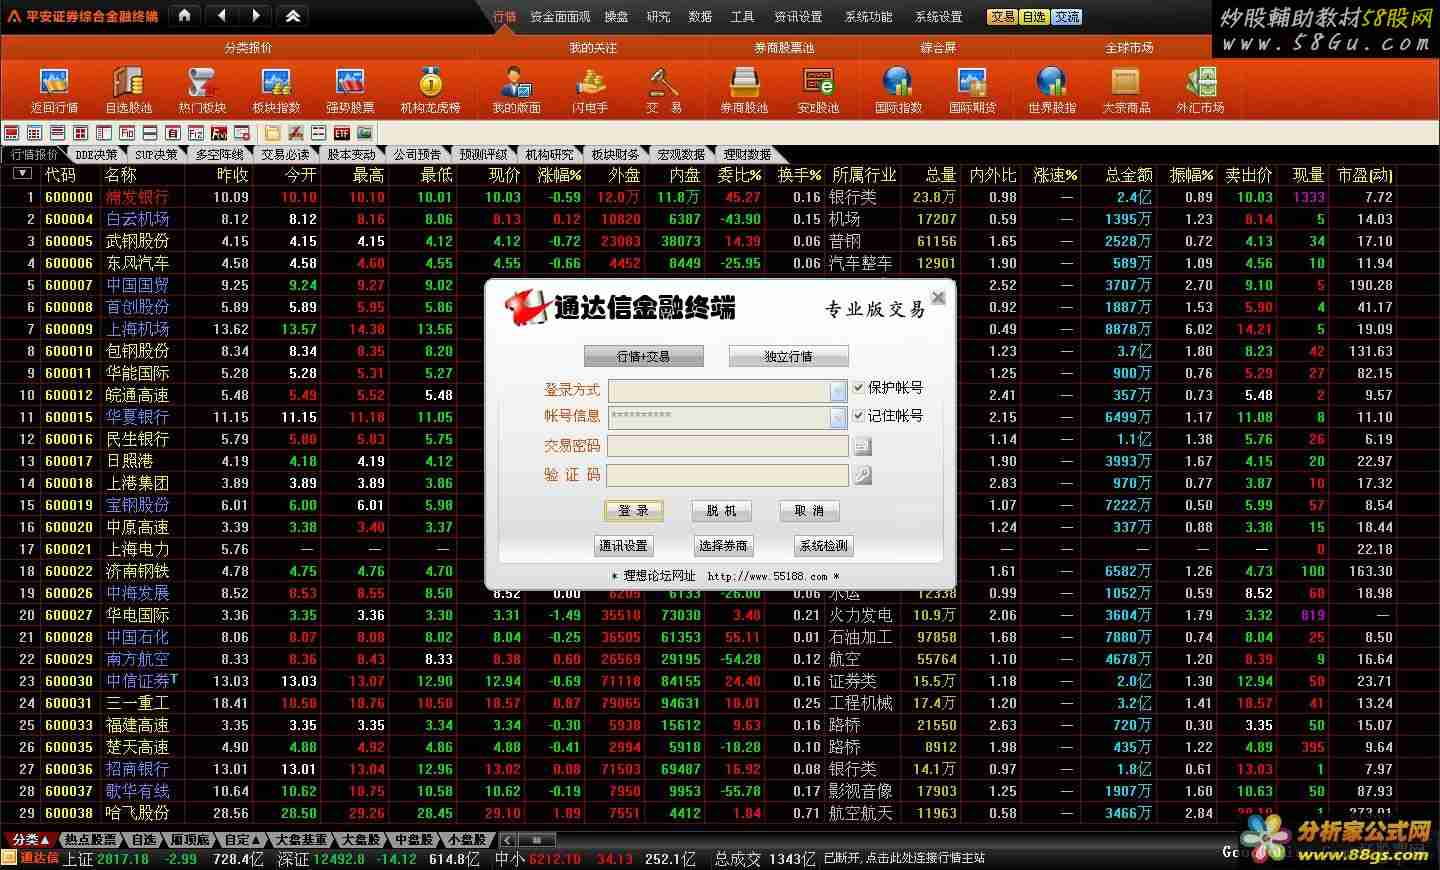1440x870 pixels.
Task: Select the 独立行情 mode button
Action: pos(789,357)
